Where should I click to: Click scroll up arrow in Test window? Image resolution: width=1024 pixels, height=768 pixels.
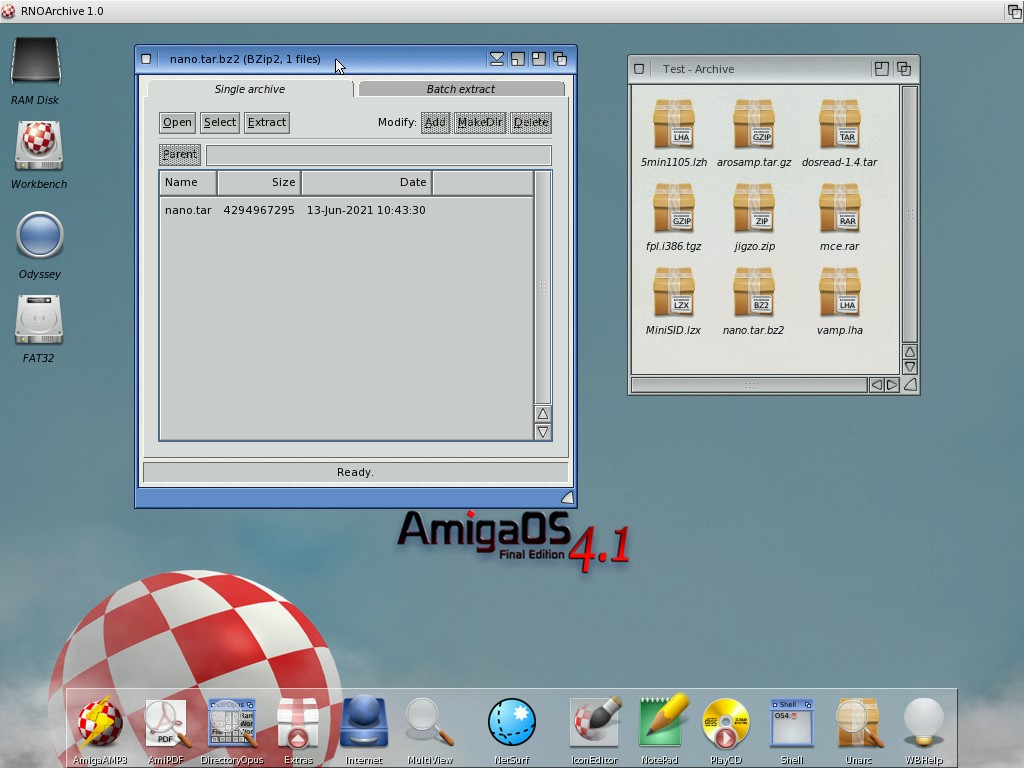click(x=909, y=352)
